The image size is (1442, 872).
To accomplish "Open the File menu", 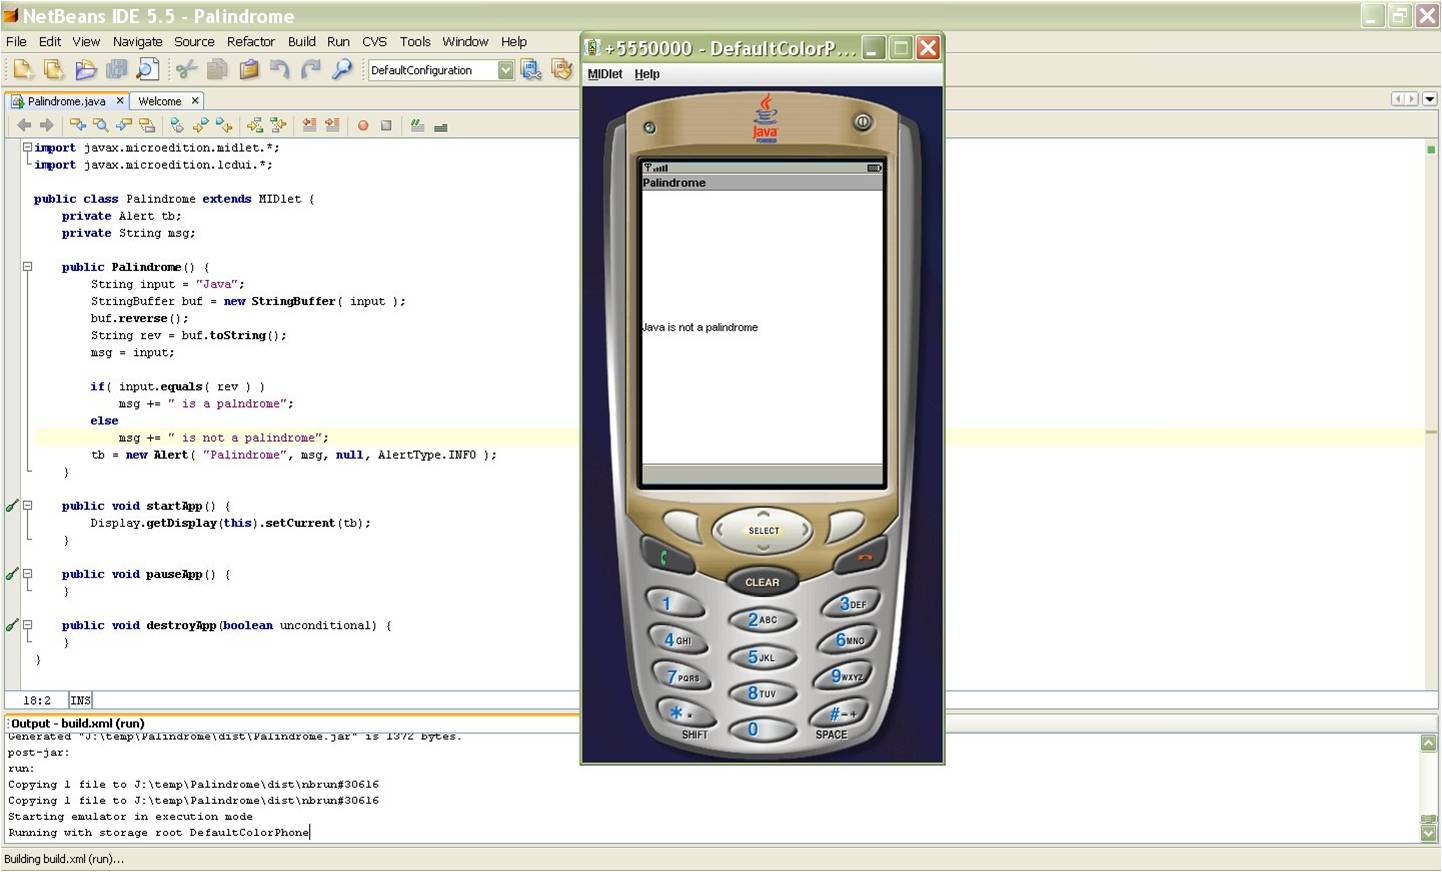I will [16, 42].
